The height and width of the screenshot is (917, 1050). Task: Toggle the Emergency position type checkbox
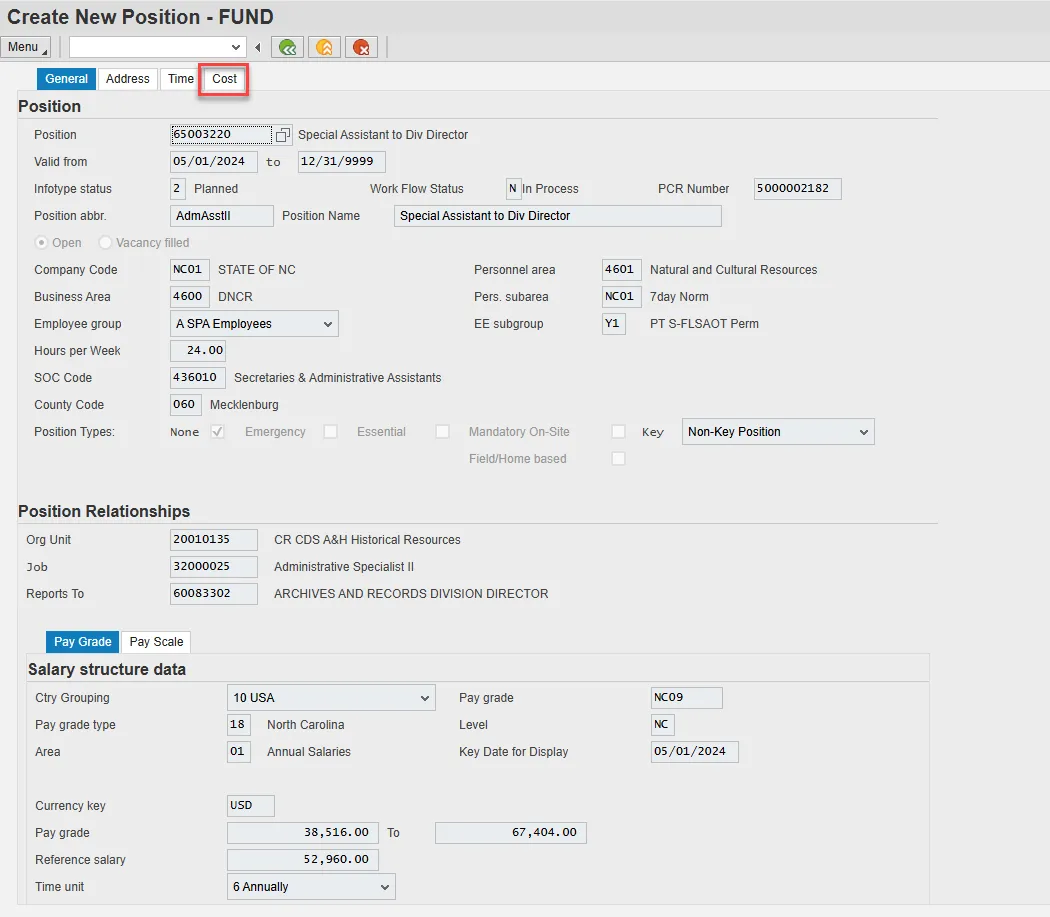[x=330, y=432]
